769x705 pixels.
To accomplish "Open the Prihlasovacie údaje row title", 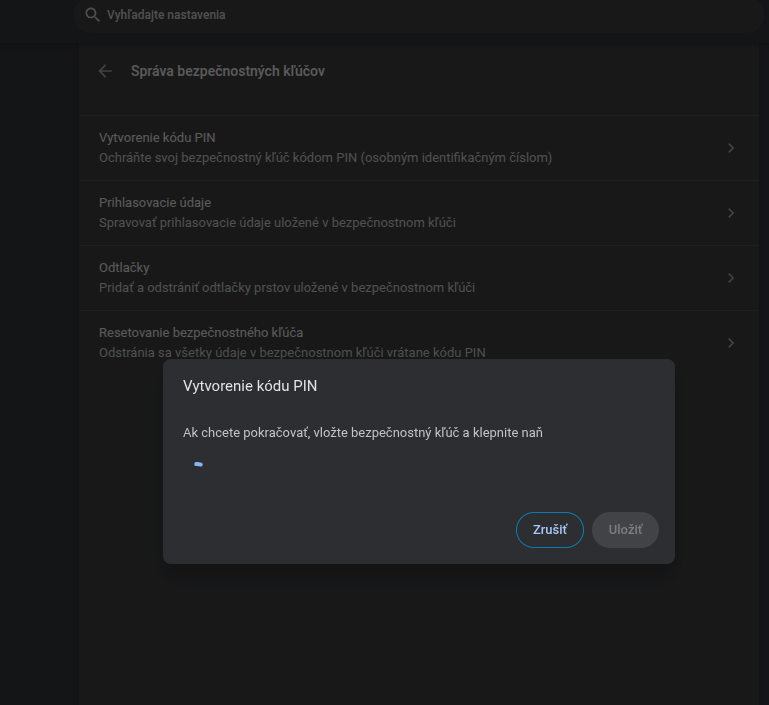I will (x=155, y=203).
